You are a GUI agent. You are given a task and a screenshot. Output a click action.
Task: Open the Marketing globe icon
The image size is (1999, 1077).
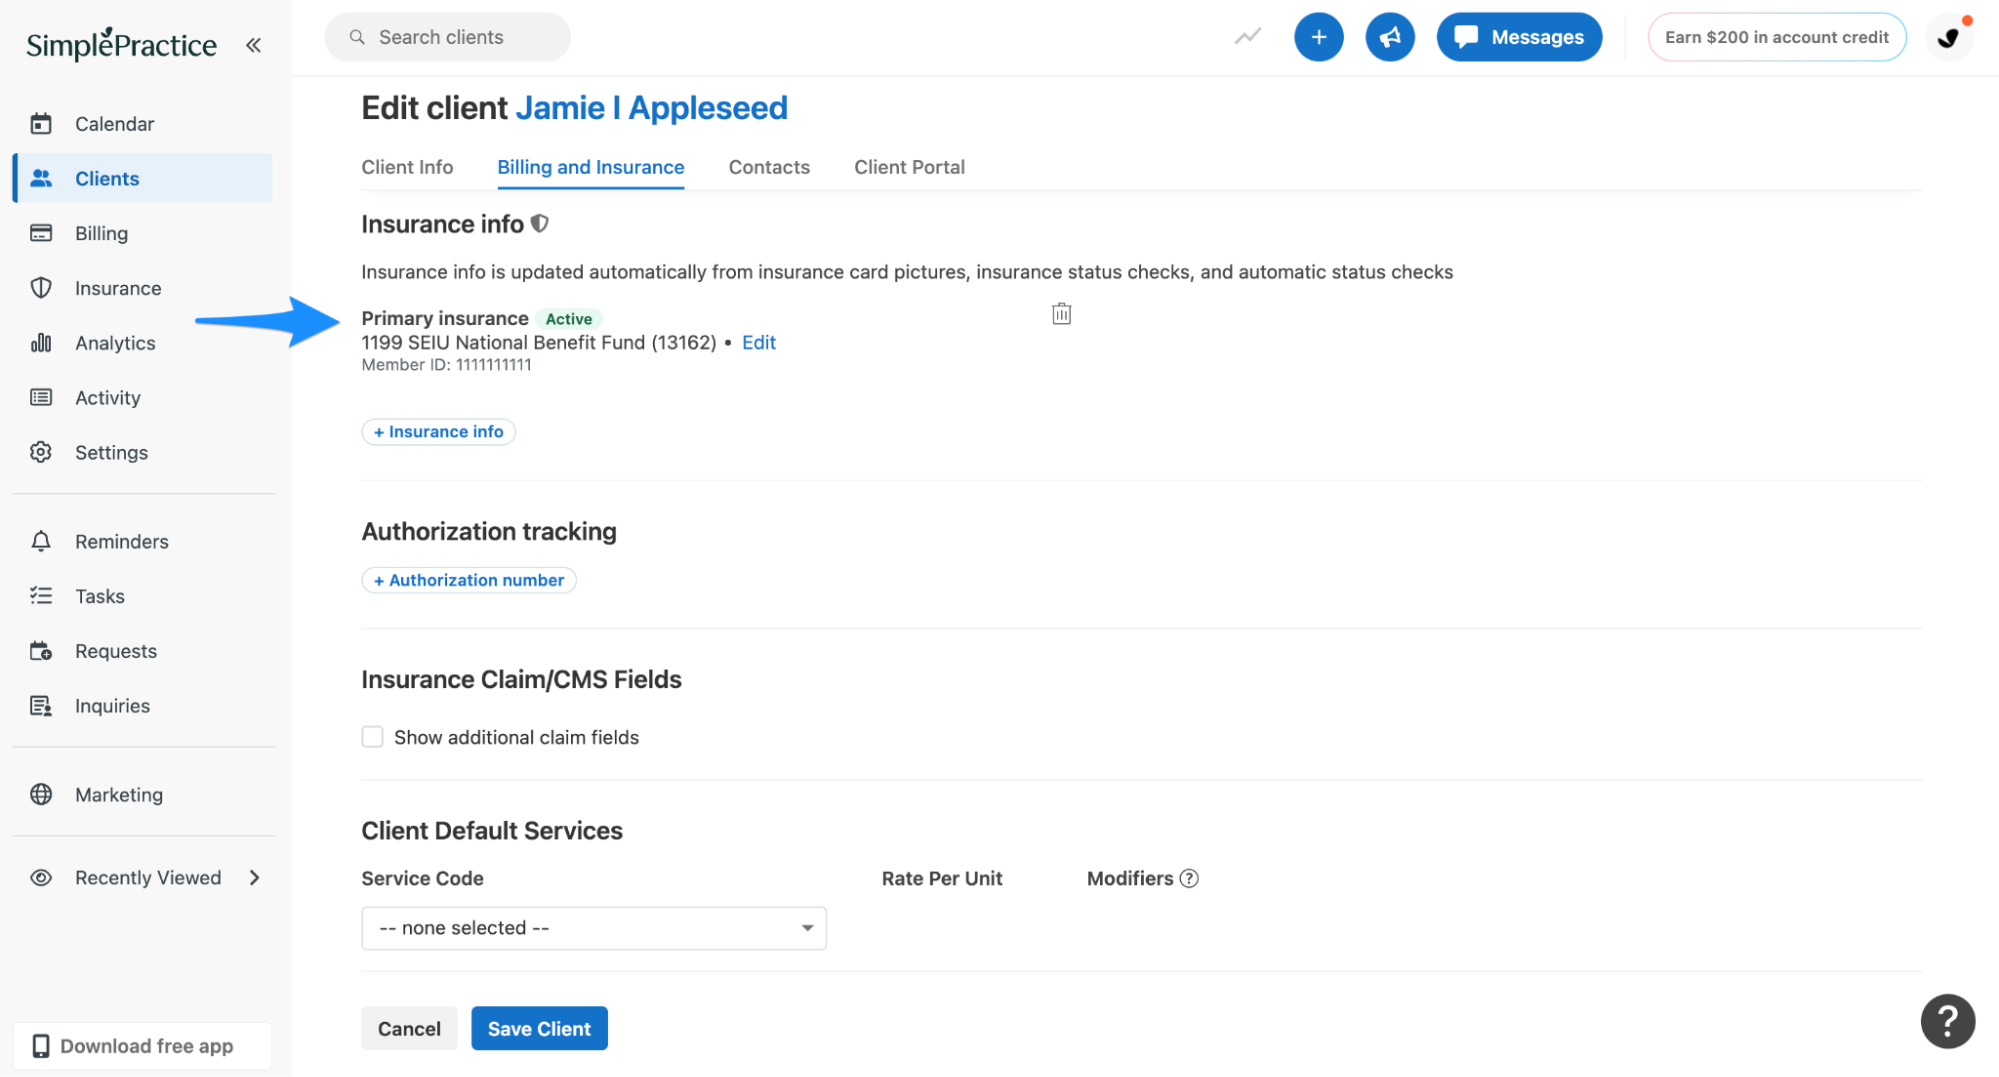tap(41, 795)
